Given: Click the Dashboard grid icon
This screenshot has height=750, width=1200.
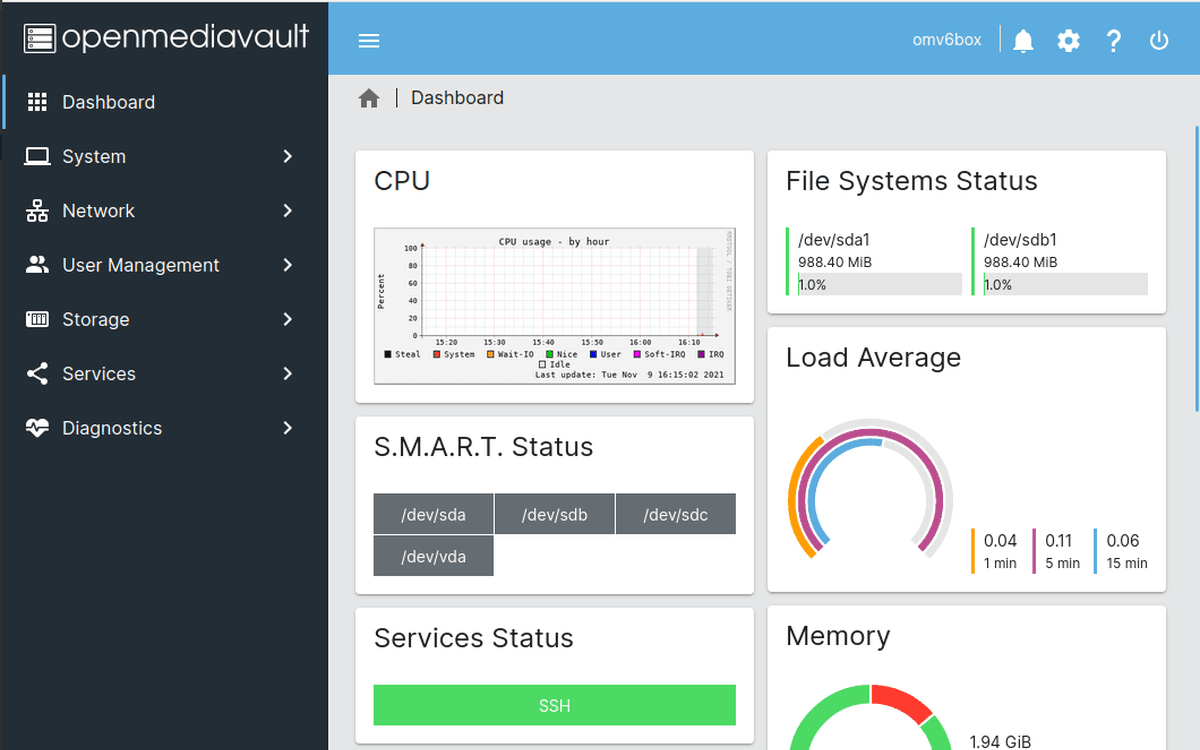Looking at the screenshot, I should (37, 102).
